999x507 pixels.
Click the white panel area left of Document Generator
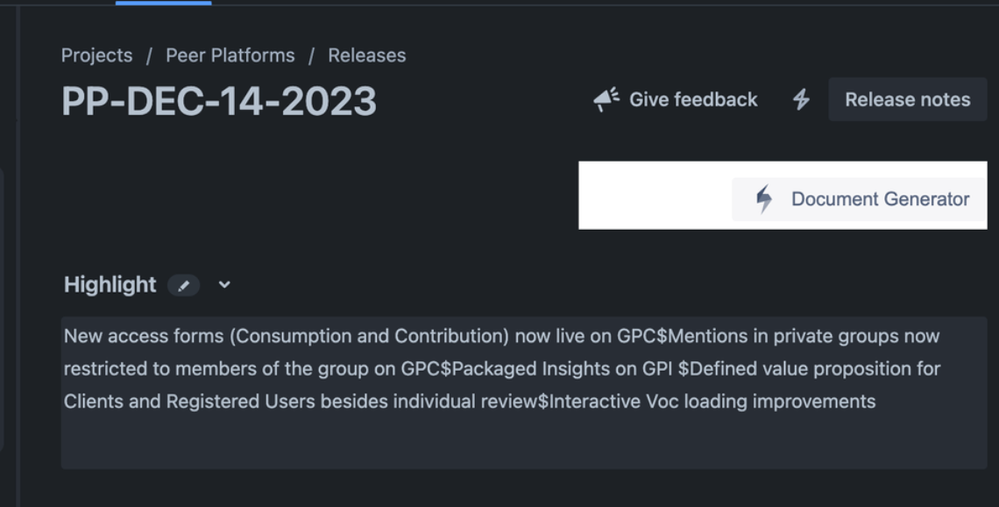655,196
